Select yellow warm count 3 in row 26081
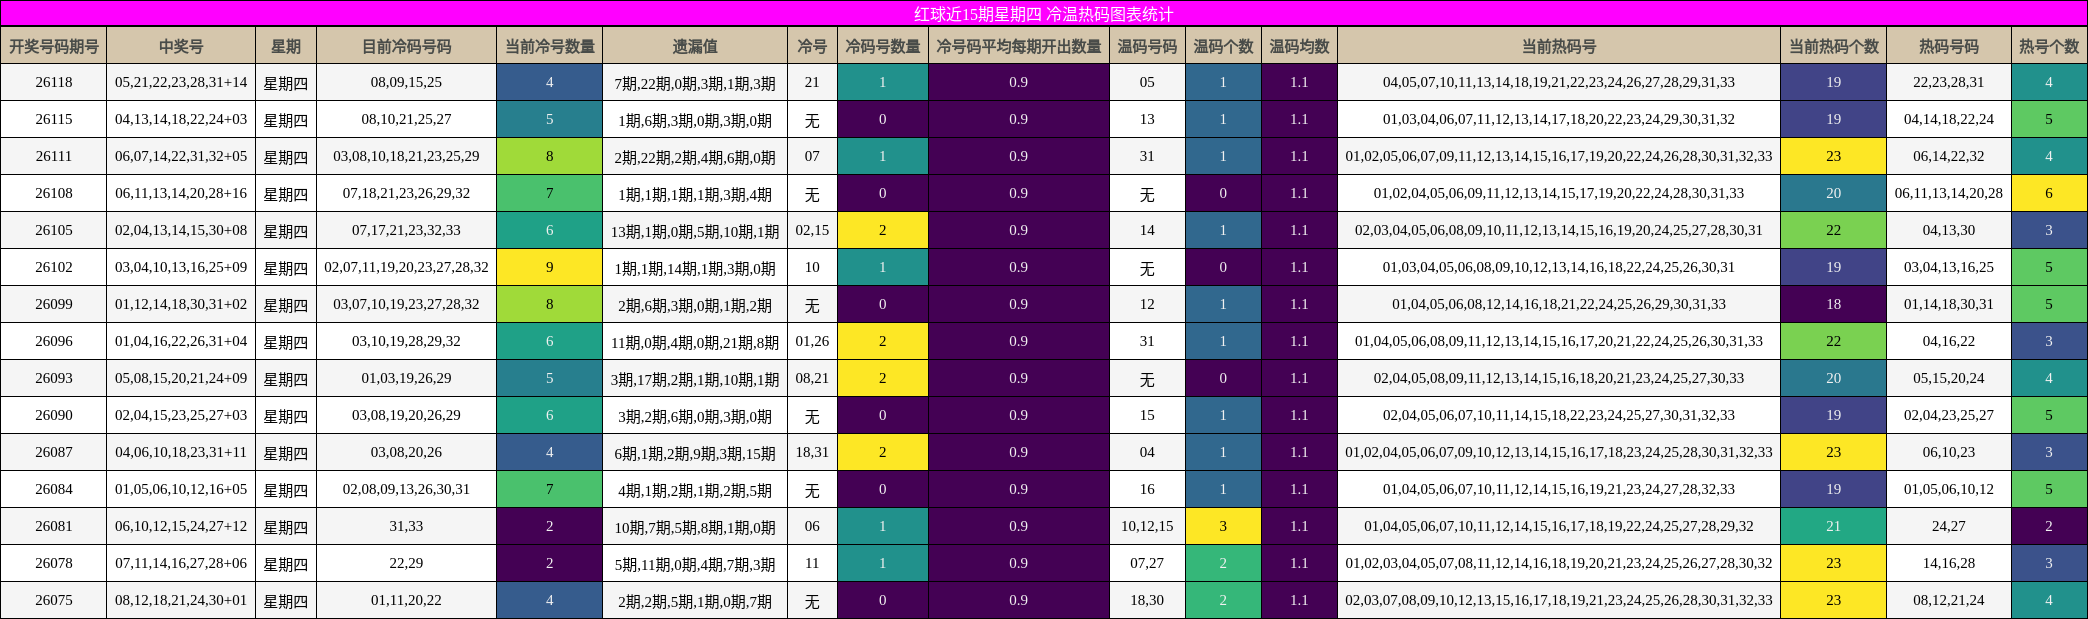This screenshot has width=2088, height=619. coord(1223,526)
